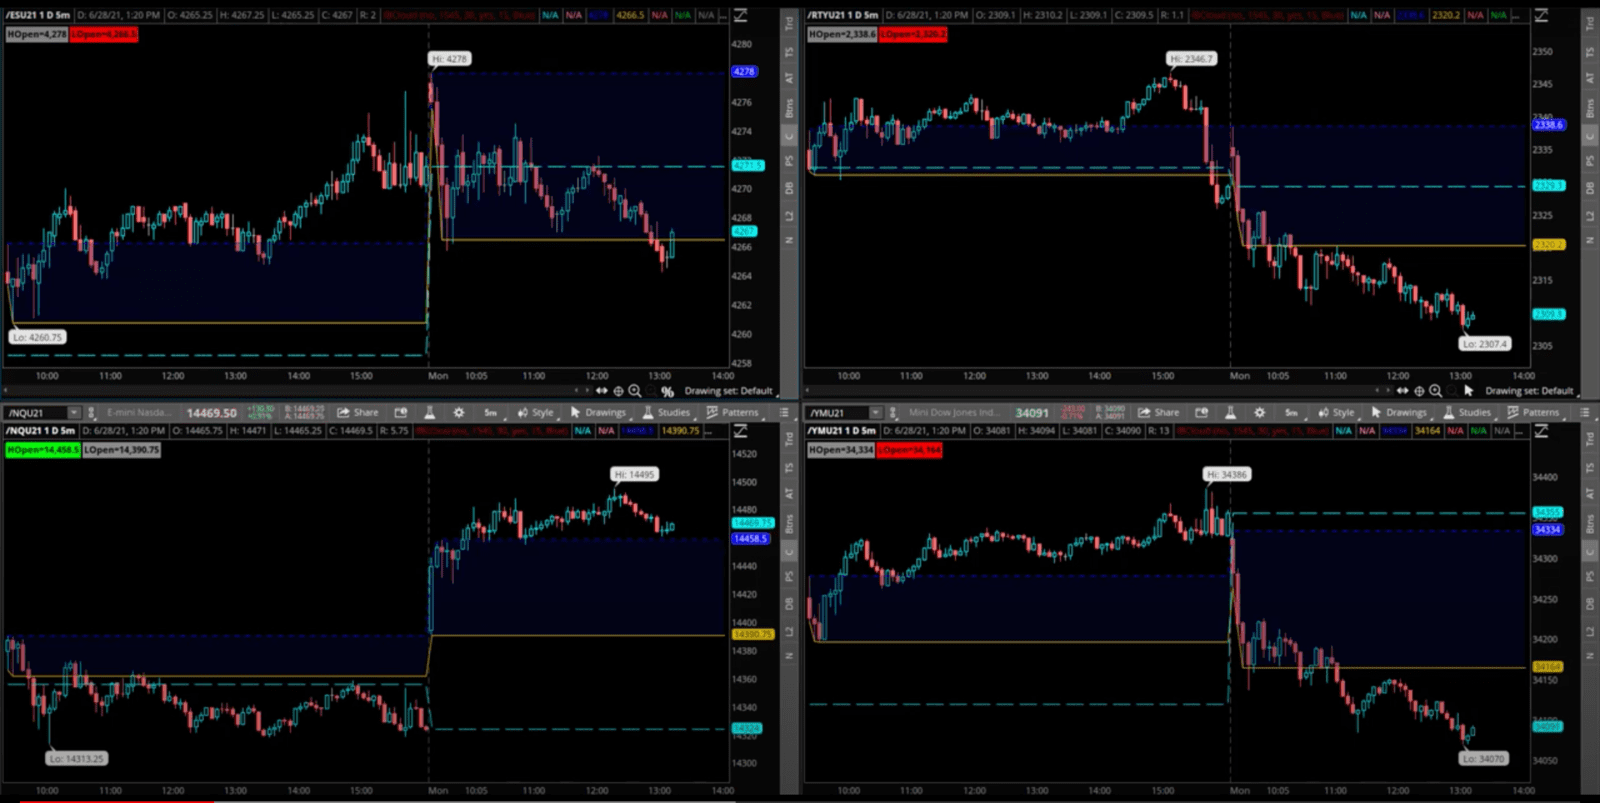Toggle the Trd side panel on /ESU21 chart
Image resolution: width=1600 pixels, height=803 pixels.
click(x=789, y=22)
